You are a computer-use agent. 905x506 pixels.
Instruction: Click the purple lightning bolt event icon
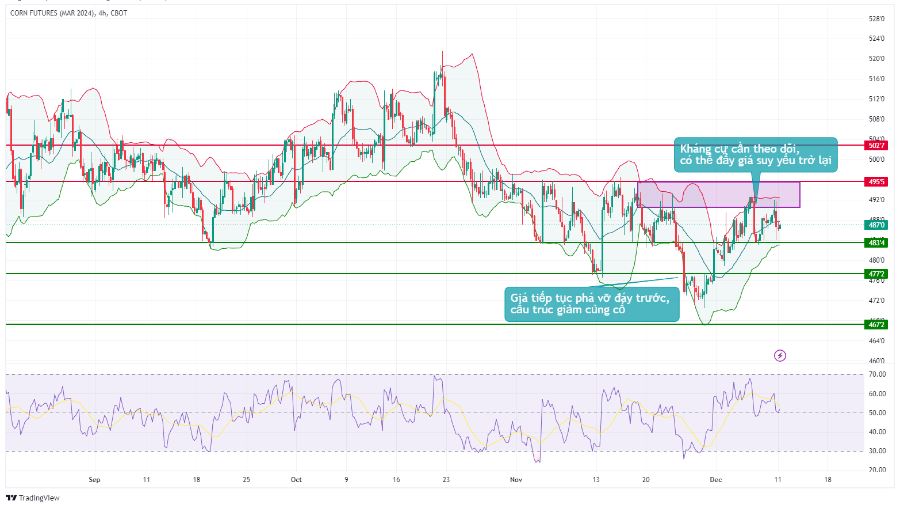coord(780,355)
